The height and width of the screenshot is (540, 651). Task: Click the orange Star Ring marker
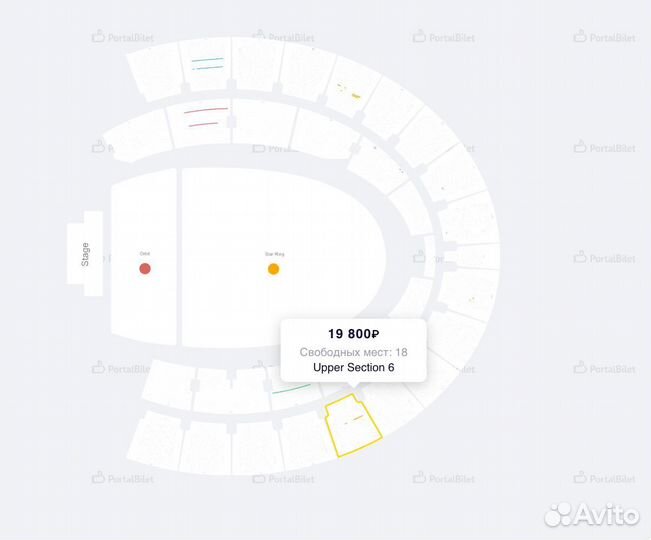[x=273, y=268]
